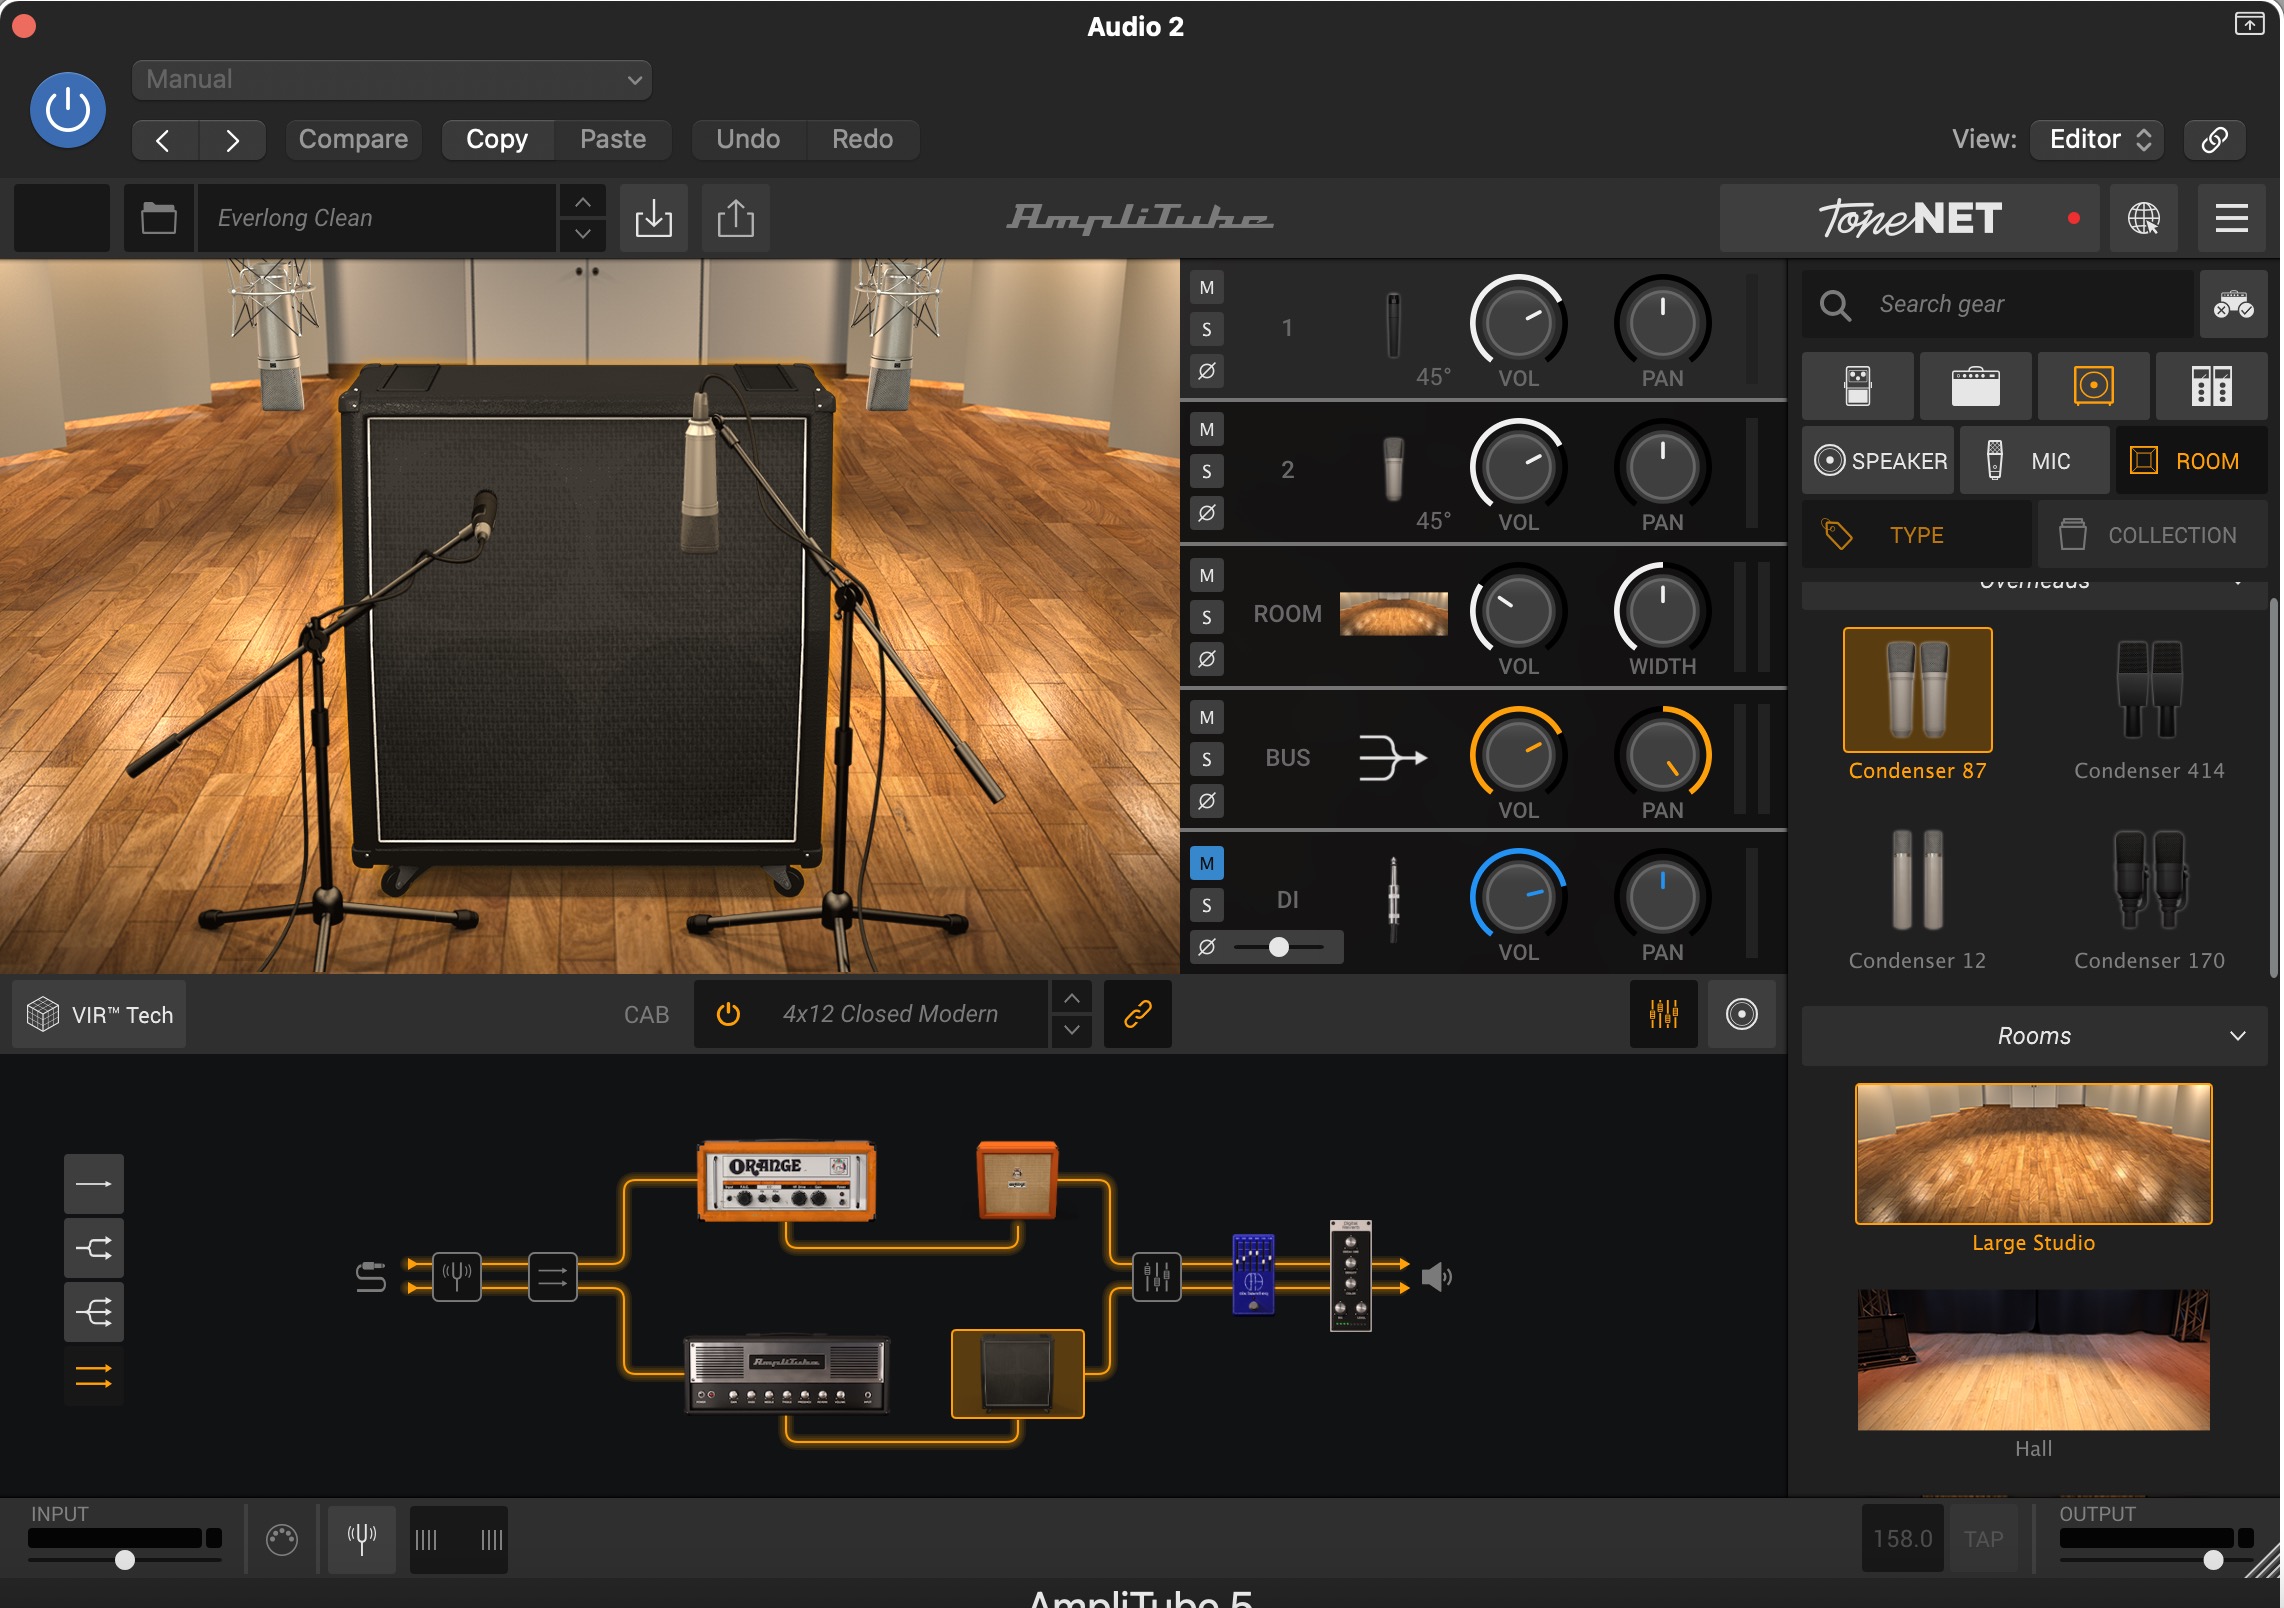Viewport: 2284px width, 1608px height.
Task: Step to next preset with down chevron
Action: tap(582, 234)
